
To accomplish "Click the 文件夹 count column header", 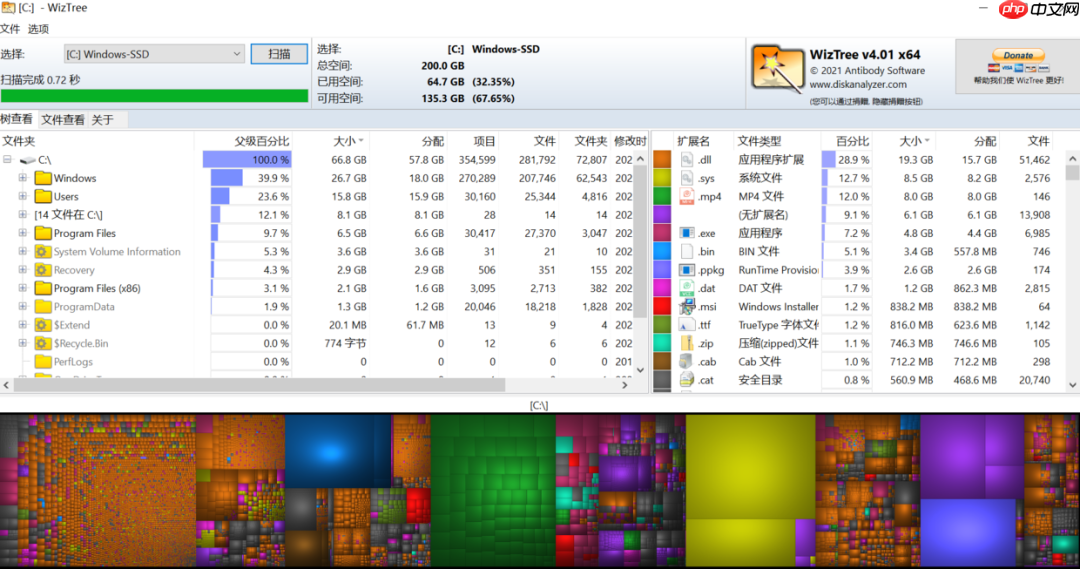I will 590,141.
